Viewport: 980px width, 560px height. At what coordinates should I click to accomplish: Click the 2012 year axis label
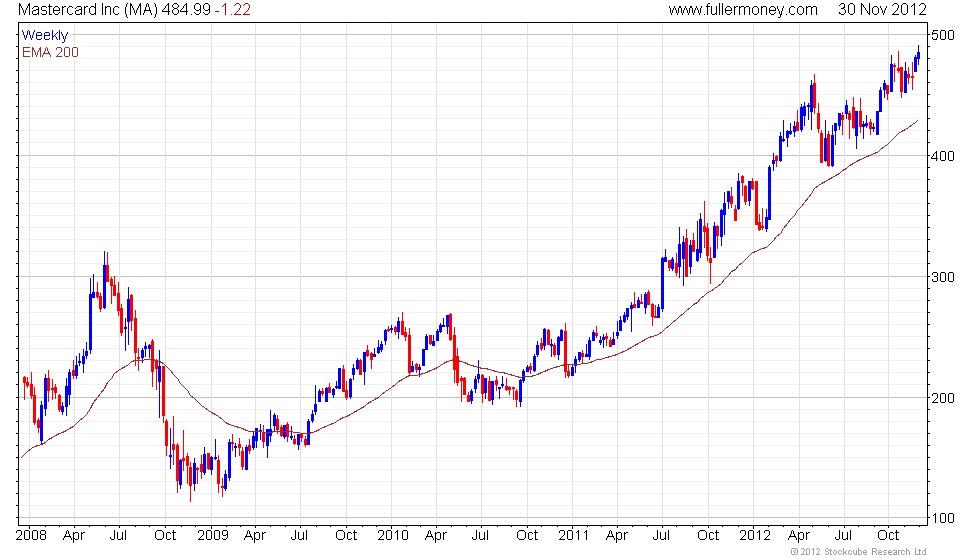coord(754,535)
